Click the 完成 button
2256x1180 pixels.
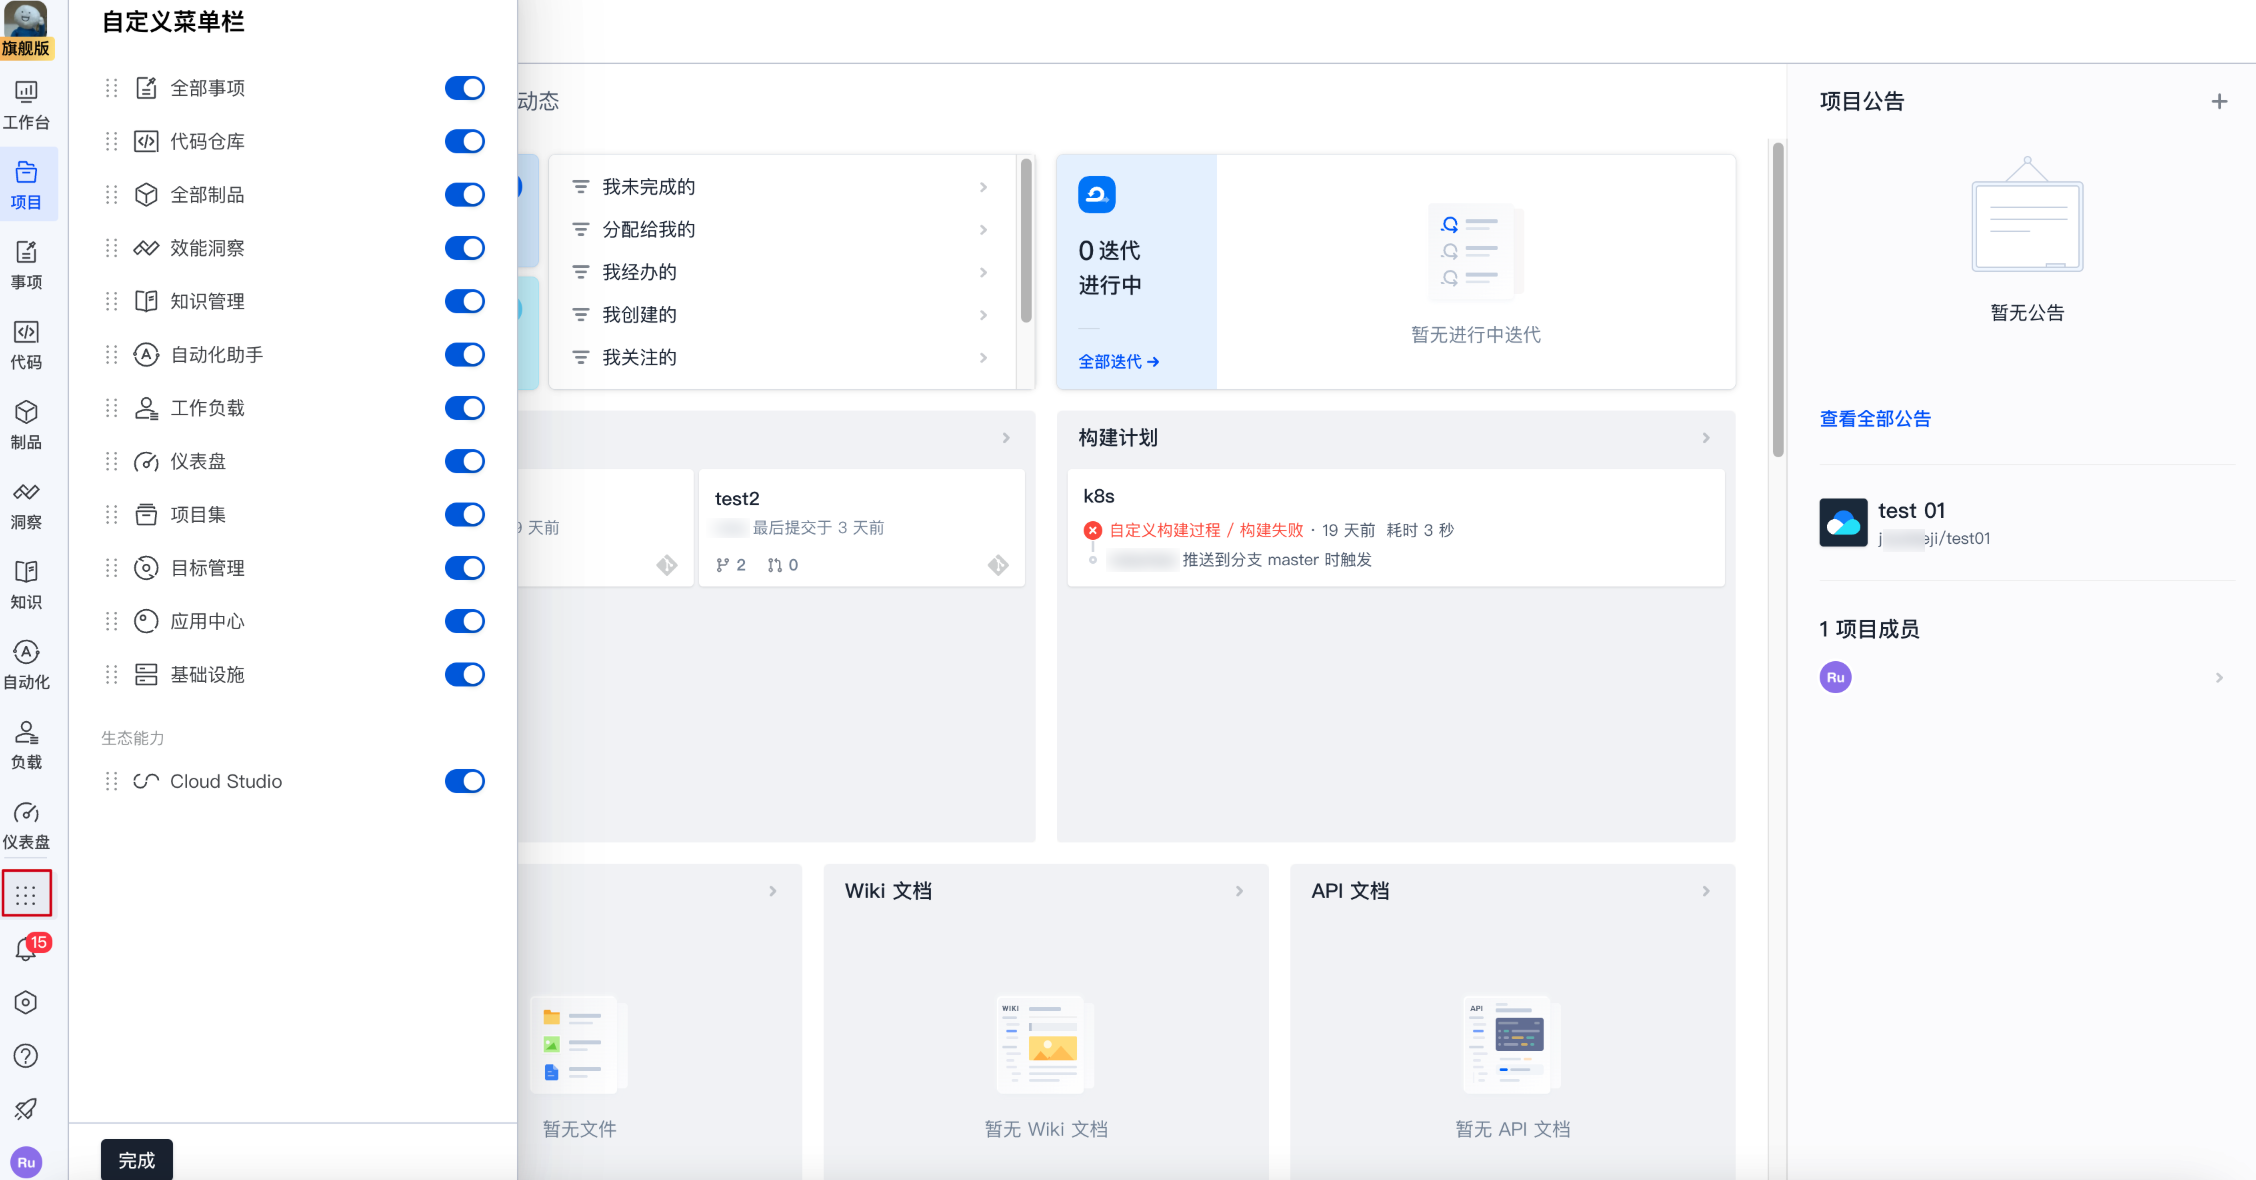point(137,1160)
